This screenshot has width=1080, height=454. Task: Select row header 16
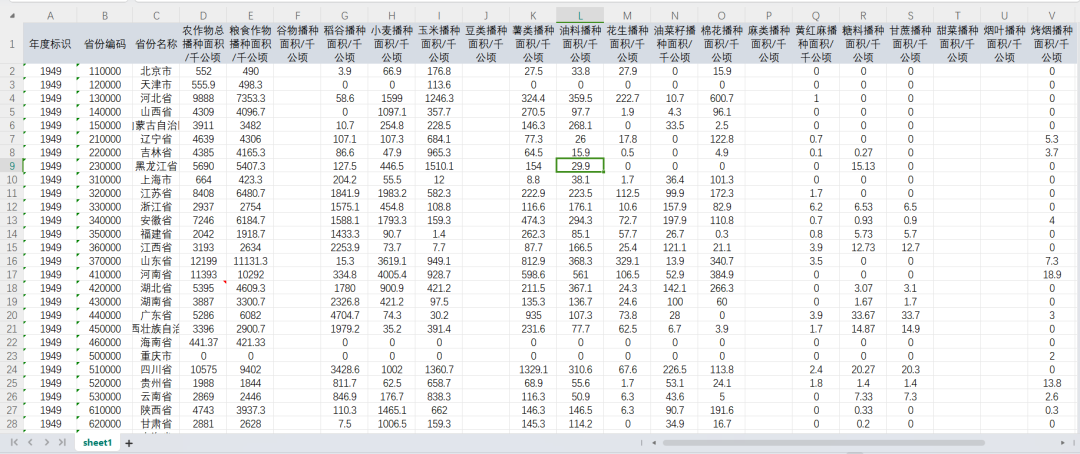pyautogui.click(x=12, y=260)
